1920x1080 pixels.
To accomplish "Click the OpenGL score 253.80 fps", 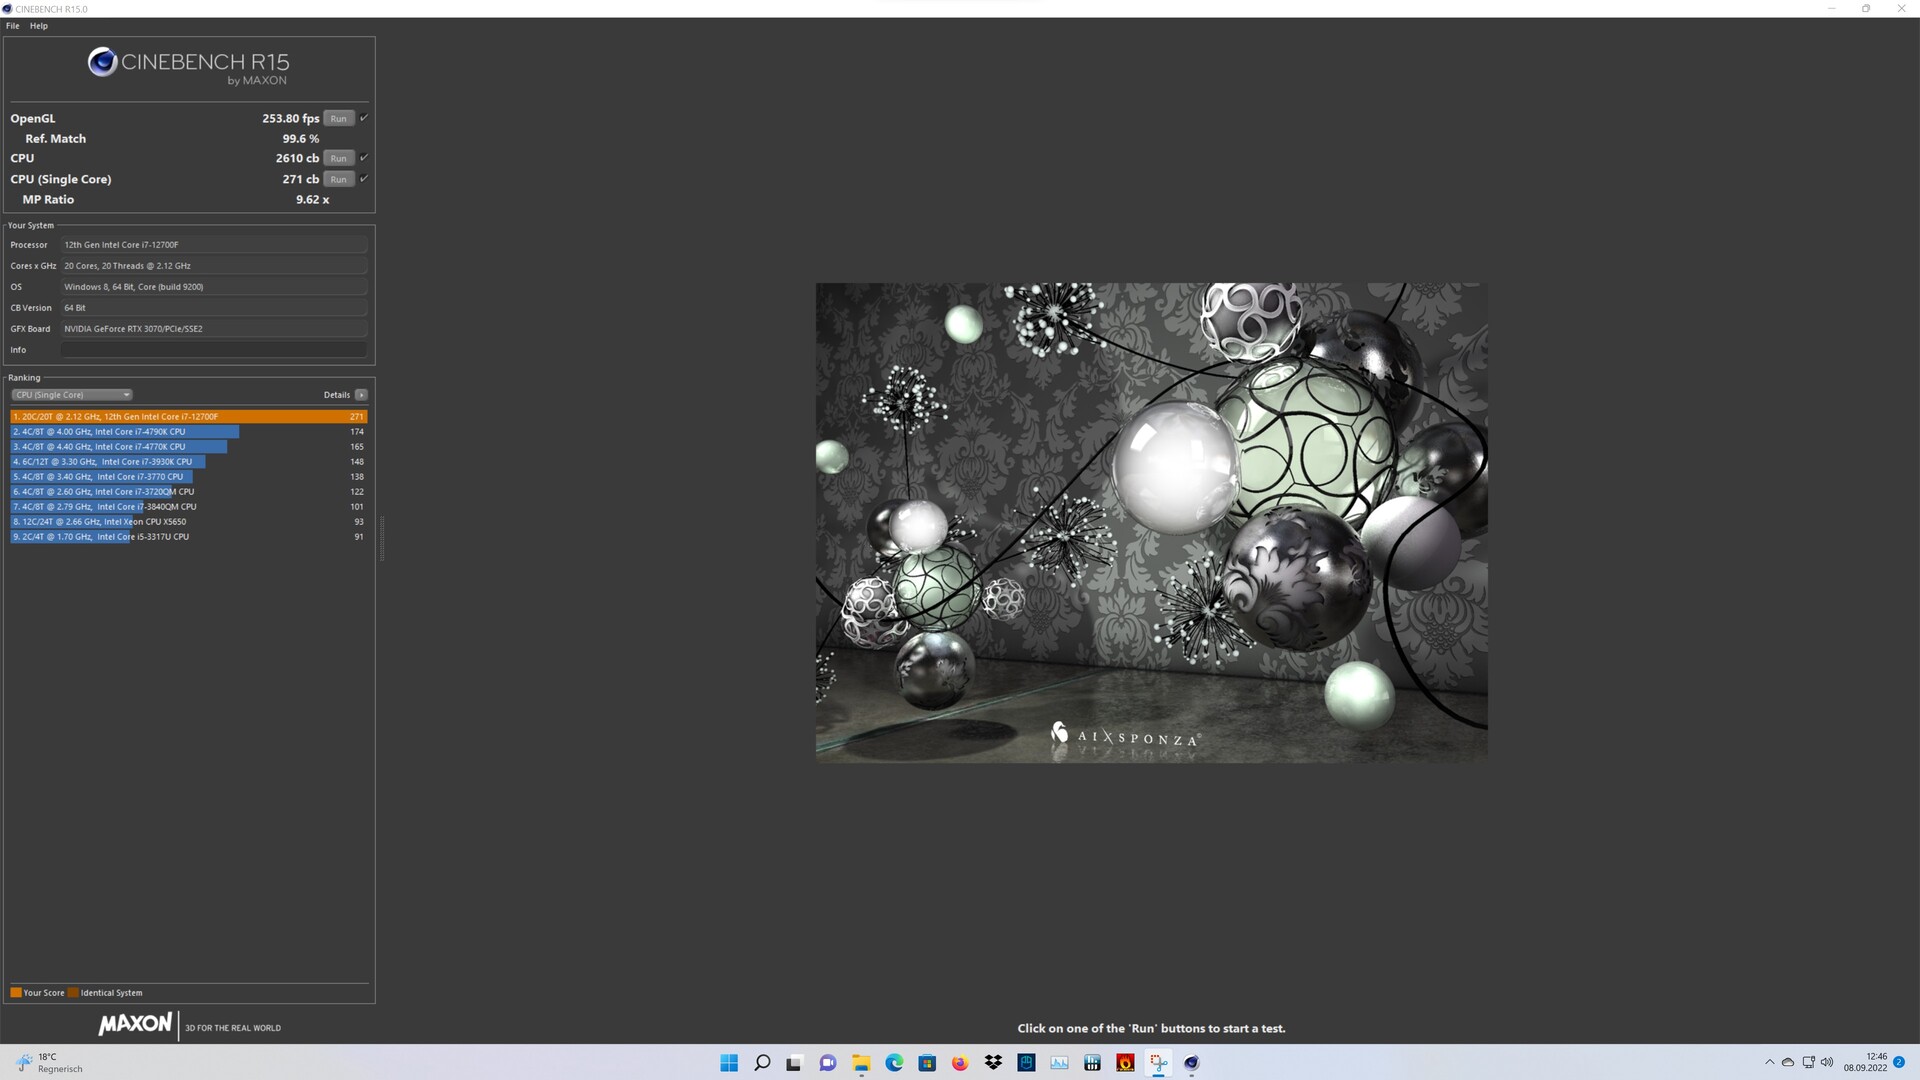I will 291,118.
